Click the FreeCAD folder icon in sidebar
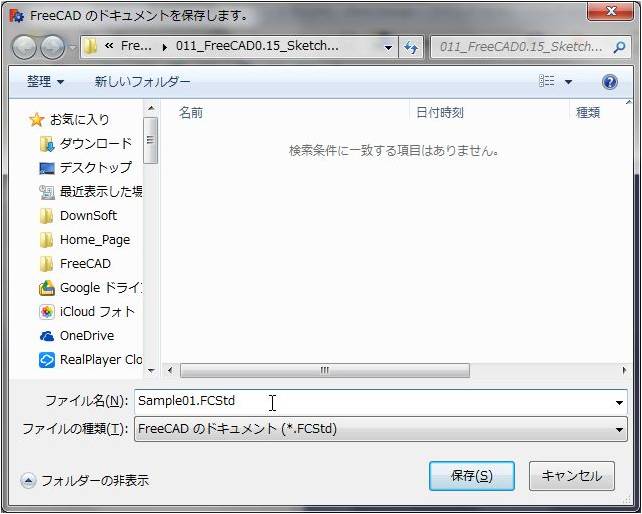The height and width of the screenshot is (514, 642). [x=46, y=264]
